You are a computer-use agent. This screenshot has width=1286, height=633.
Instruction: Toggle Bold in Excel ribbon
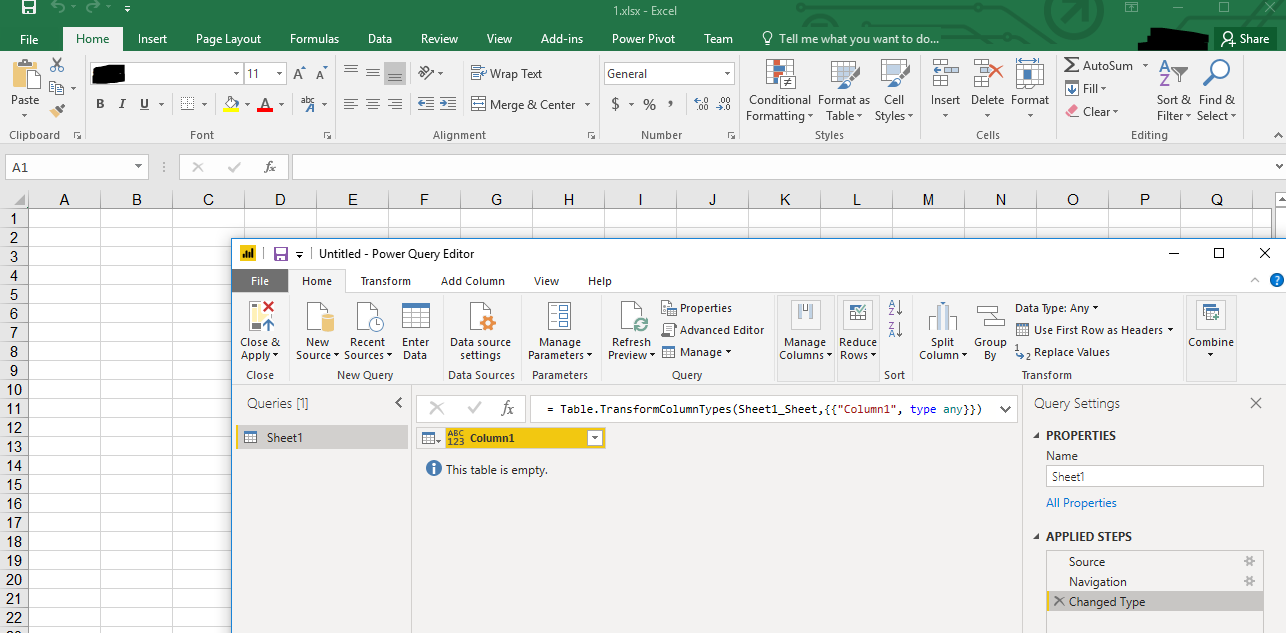[x=100, y=104]
